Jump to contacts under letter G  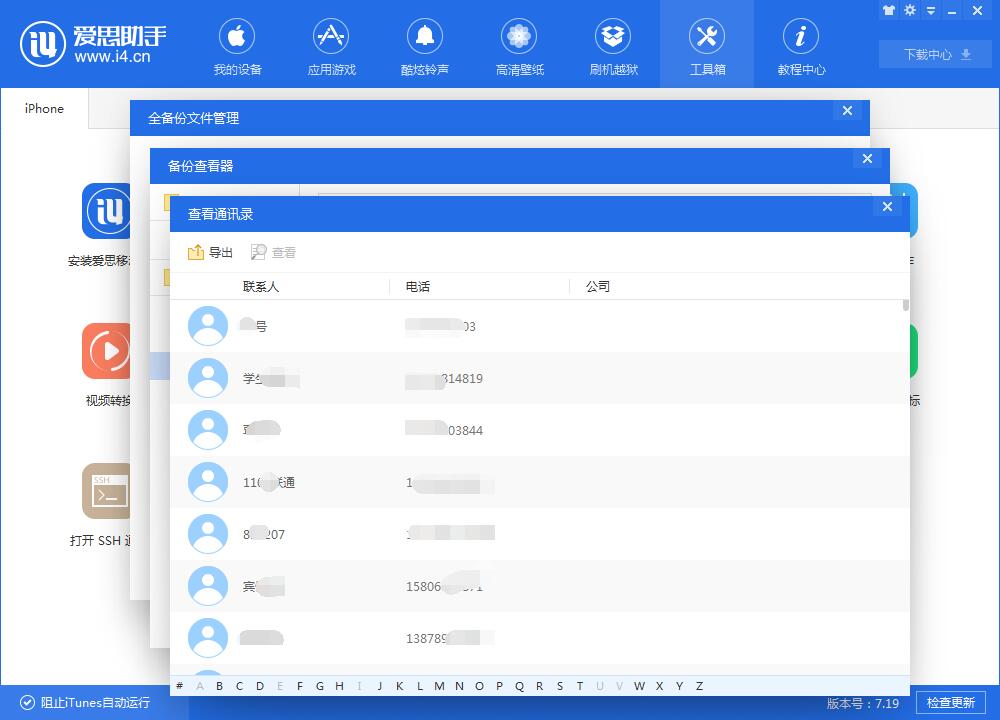tap(320, 686)
